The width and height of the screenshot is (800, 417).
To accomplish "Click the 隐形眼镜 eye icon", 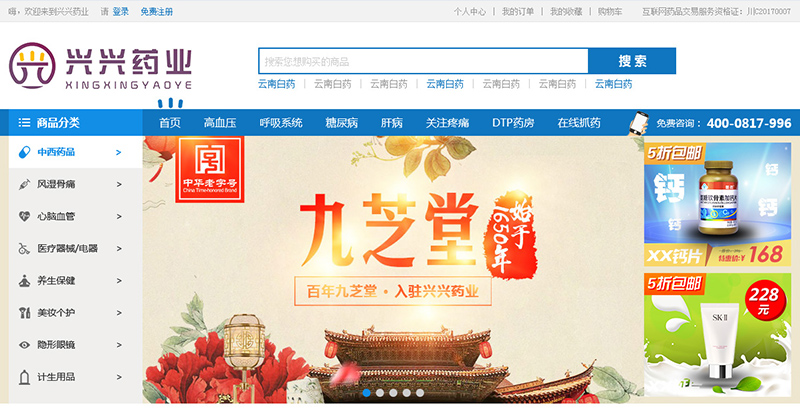I will click(x=24, y=345).
